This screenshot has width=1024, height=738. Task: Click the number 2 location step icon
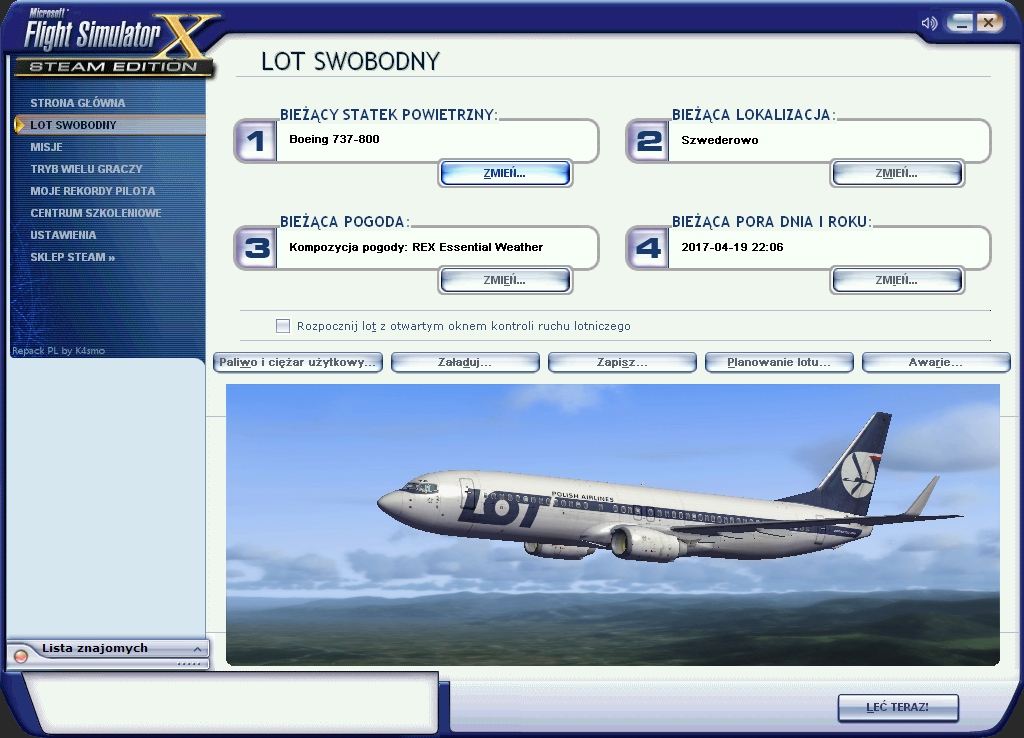coord(648,140)
